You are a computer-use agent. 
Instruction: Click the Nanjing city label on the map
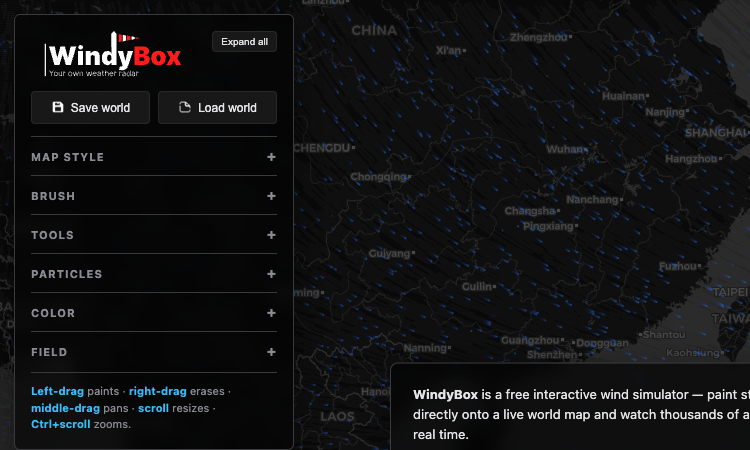[x=665, y=112]
